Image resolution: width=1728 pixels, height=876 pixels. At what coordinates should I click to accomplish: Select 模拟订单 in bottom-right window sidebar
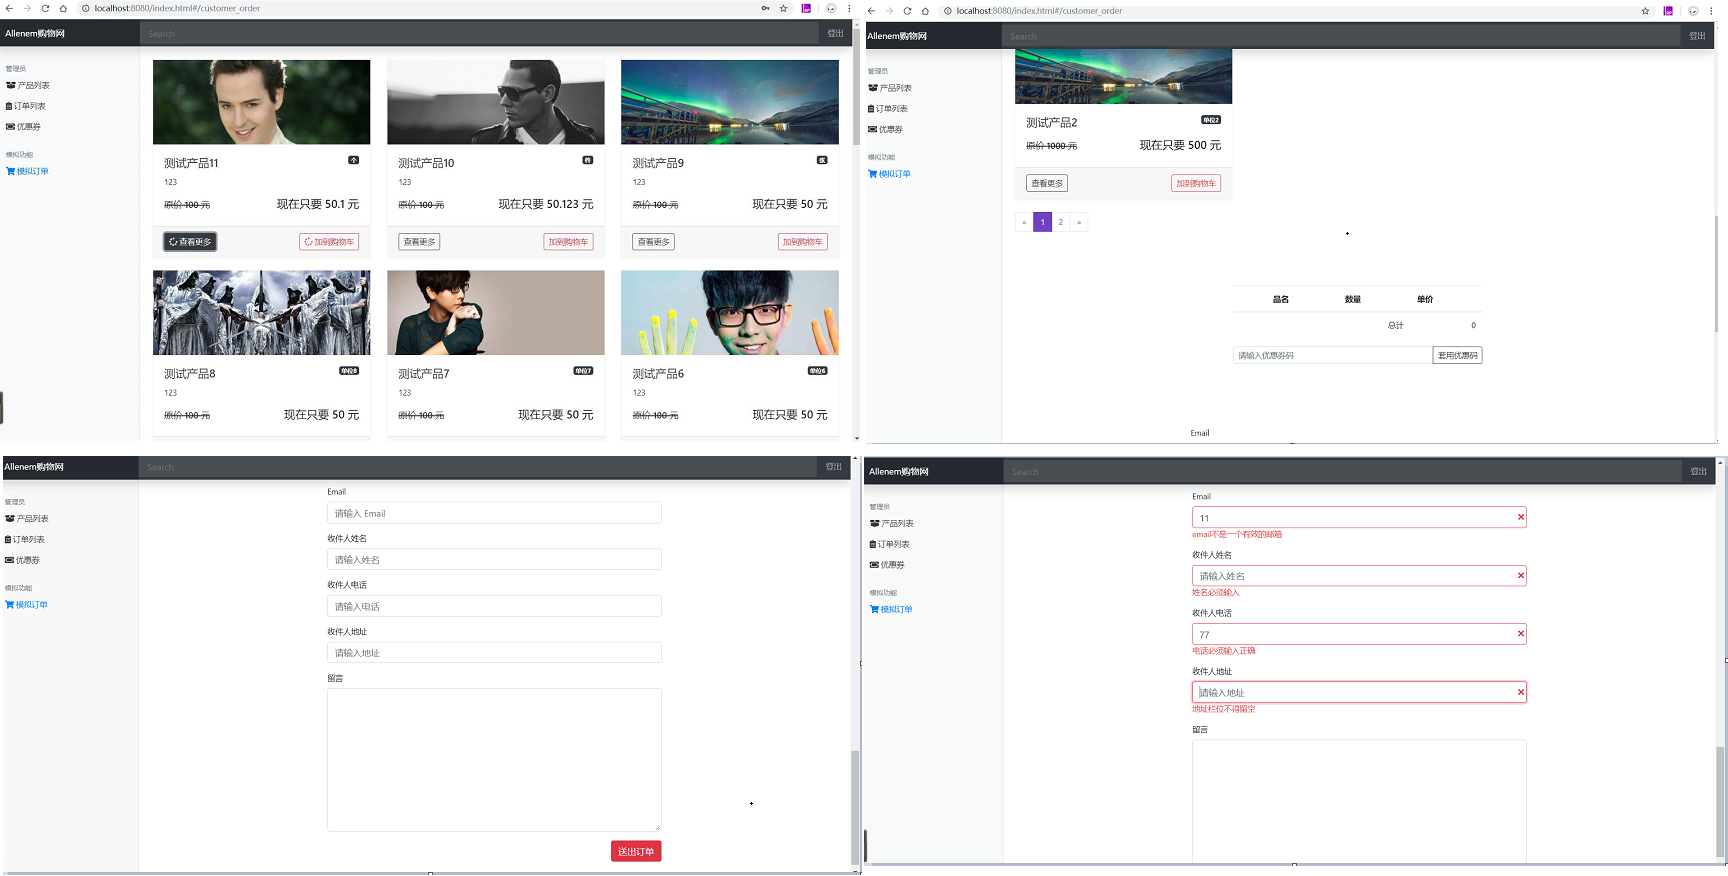click(x=891, y=609)
